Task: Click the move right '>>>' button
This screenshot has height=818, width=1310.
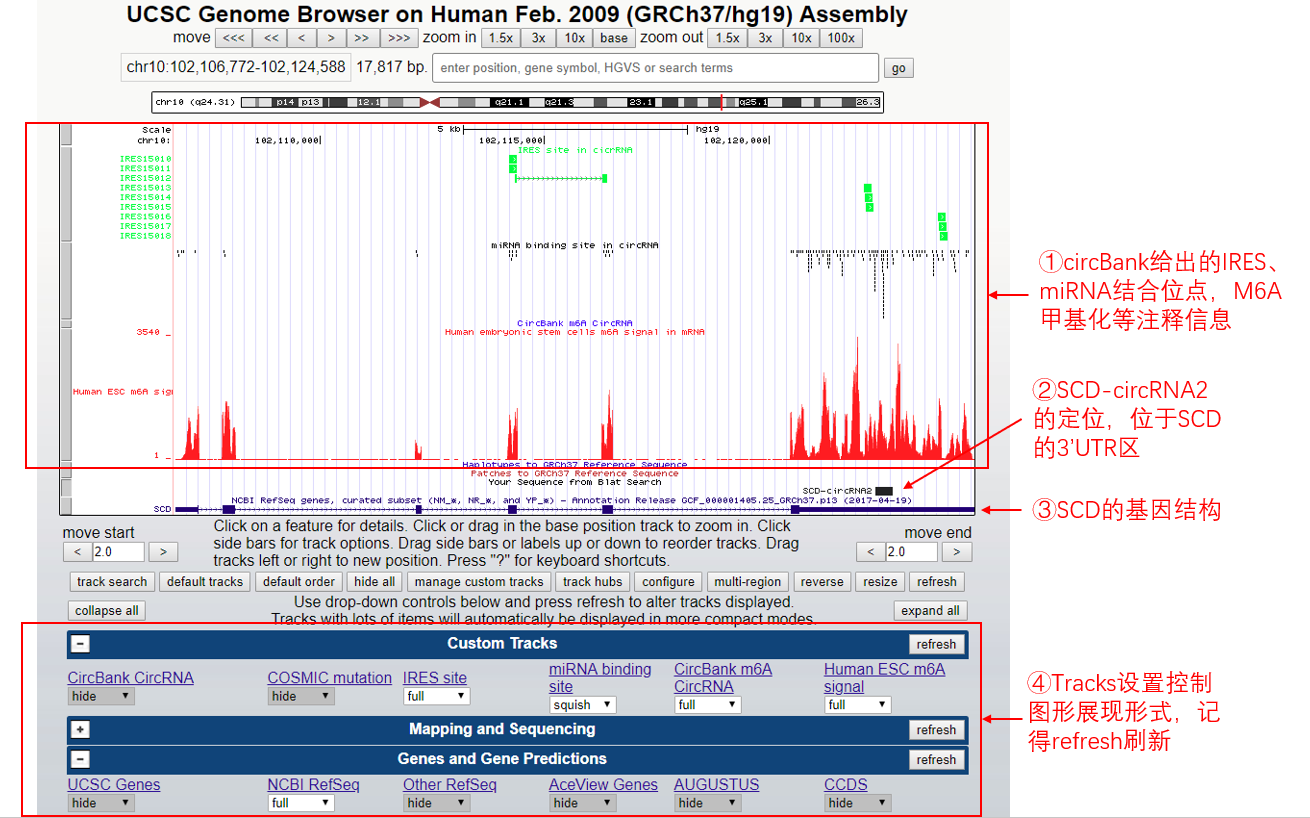Action: pos(398,38)
